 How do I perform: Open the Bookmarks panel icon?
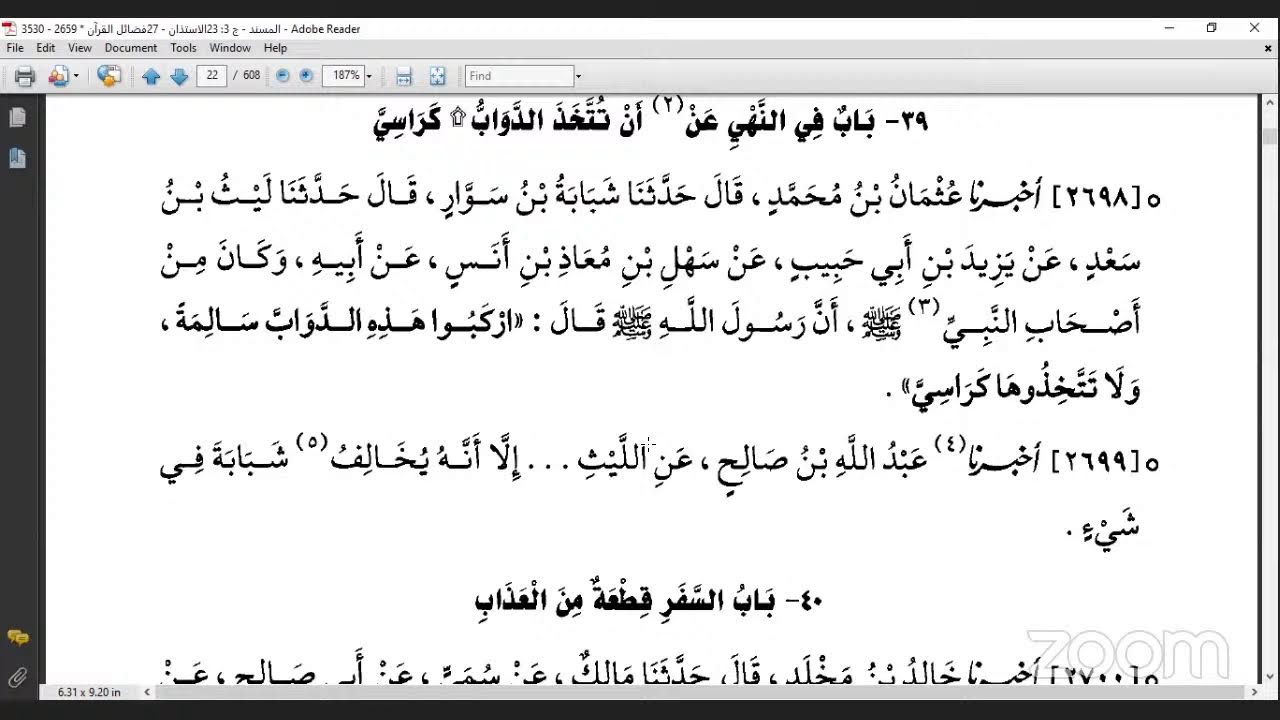(17, 158)
